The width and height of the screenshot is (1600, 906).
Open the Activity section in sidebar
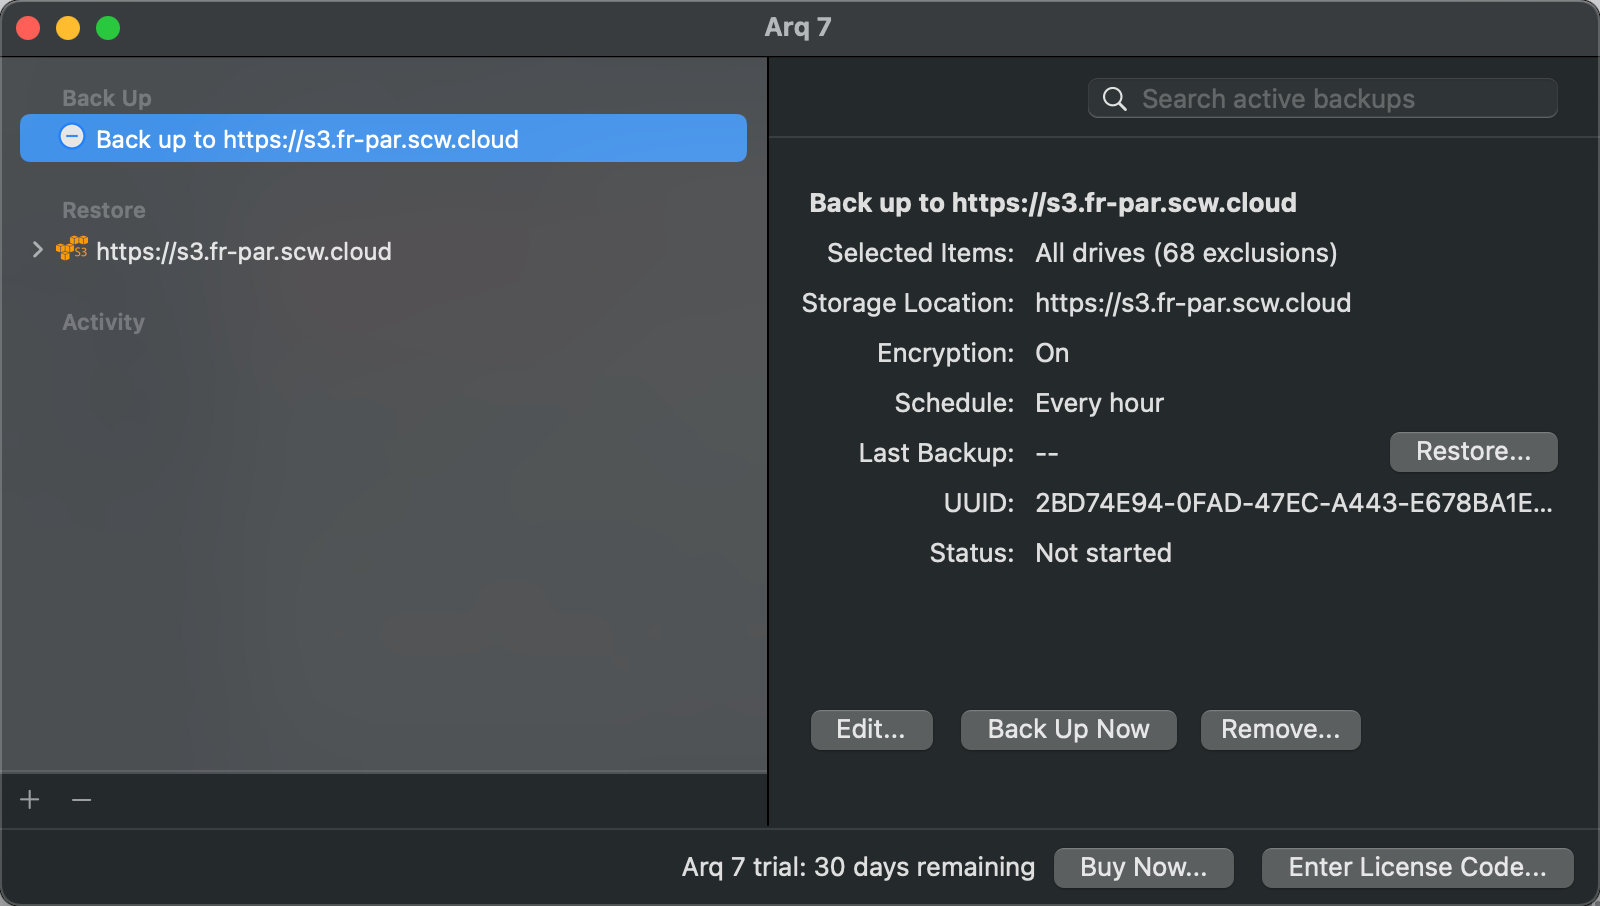(103, 322)
